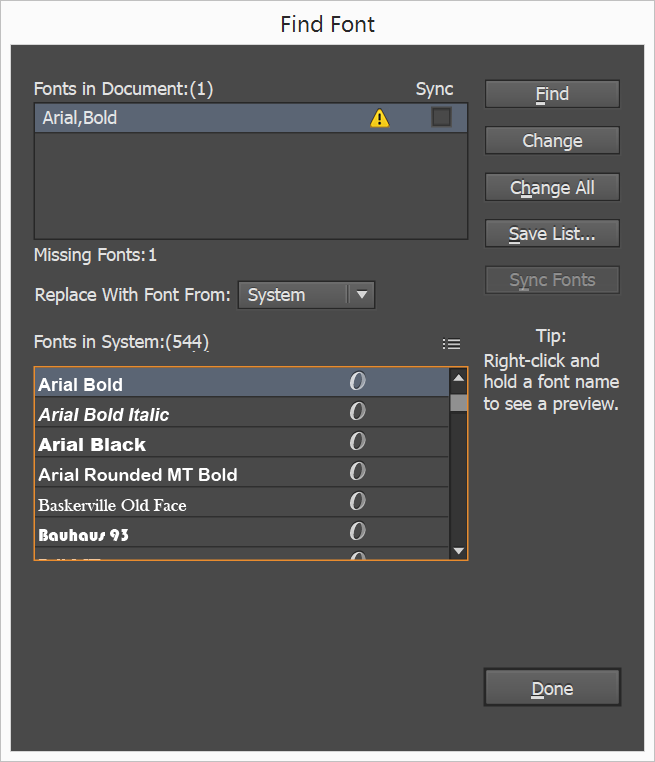Image resolution: width=655 pixels, height=762 pixels.
Task: Enable Sync checkbox for Arial,Bold
Action: (x=441, y=118)
